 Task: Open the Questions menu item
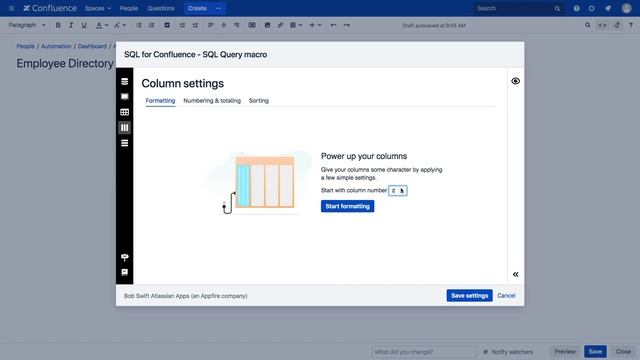161,8
